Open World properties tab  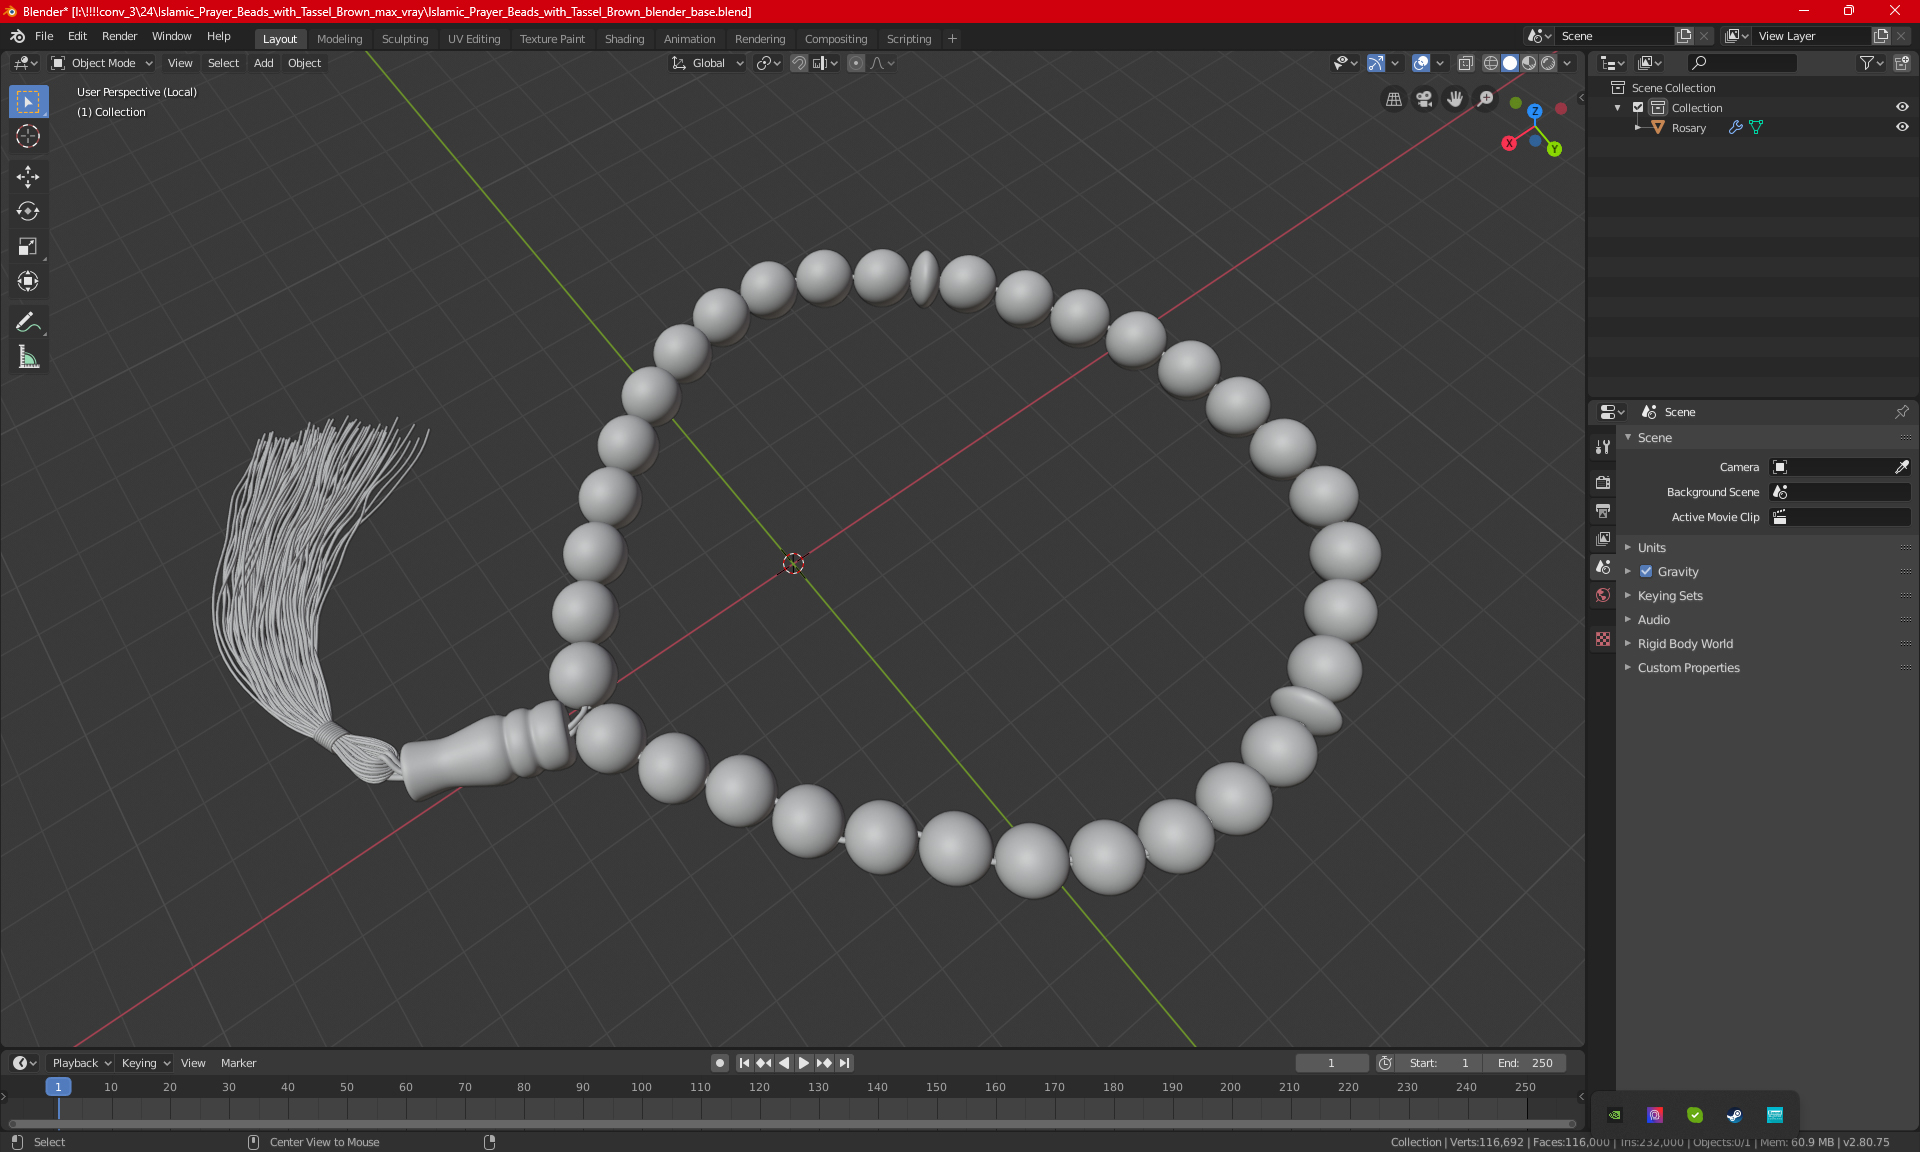click(1603, 595)
